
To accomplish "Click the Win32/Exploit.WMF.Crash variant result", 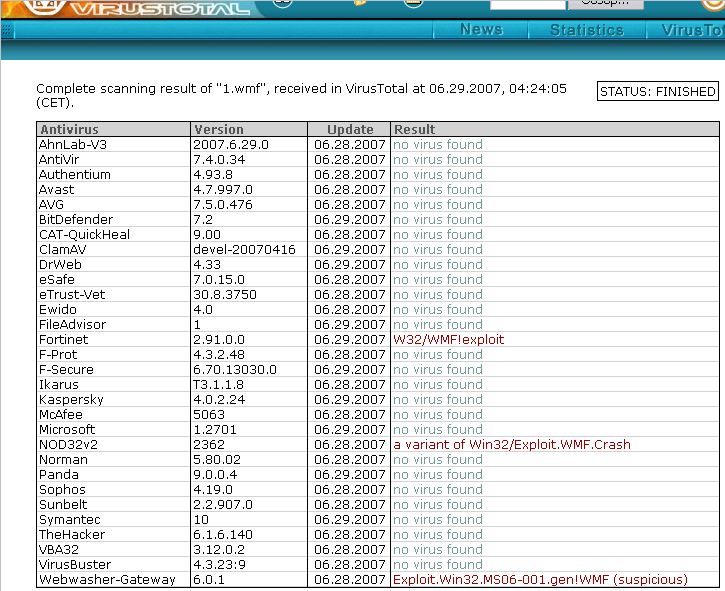I will point(511,444).
